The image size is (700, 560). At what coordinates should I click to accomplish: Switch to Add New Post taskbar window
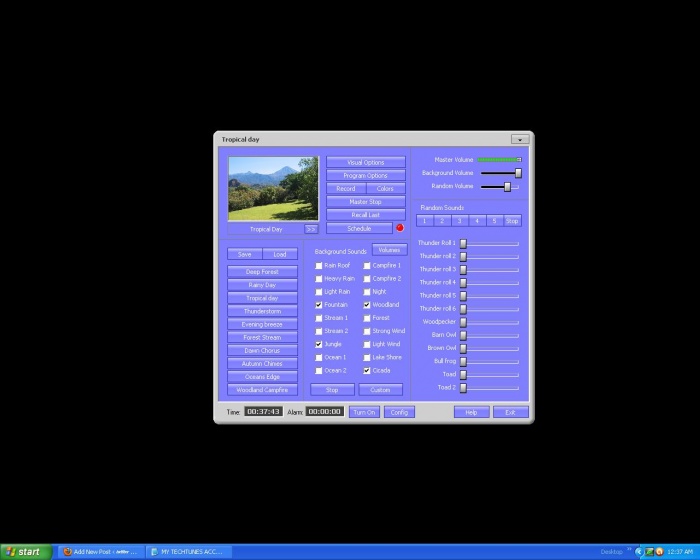tap(102, 552)
